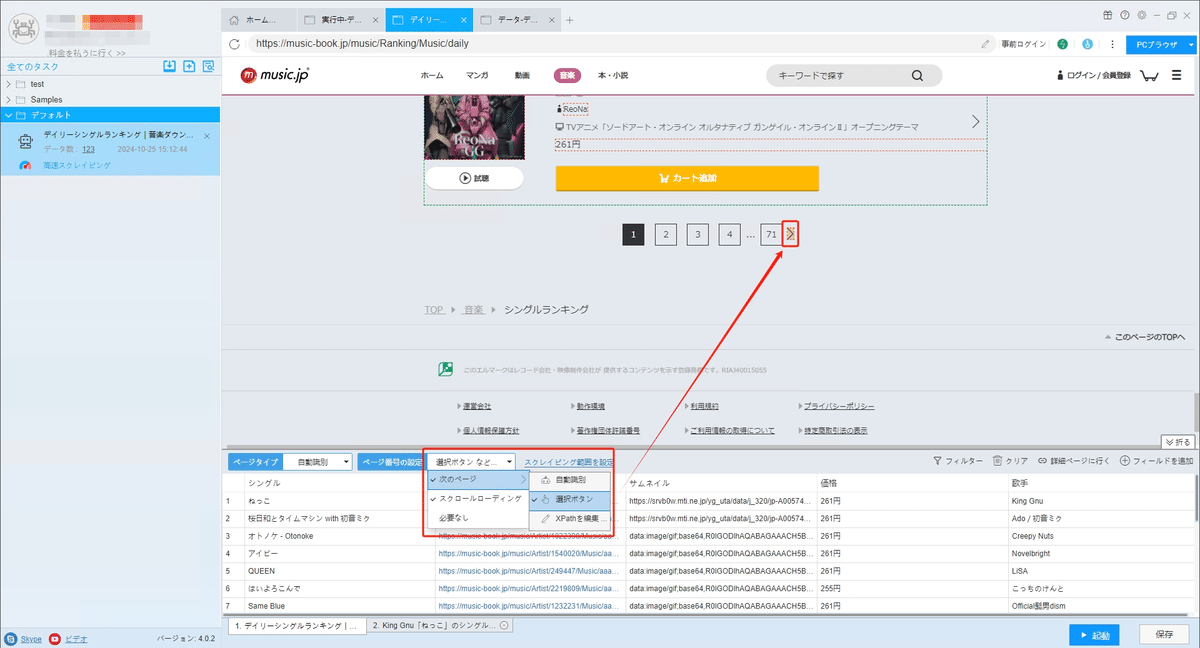Add a new tab with plus icon
This screenshot has width=1200, height=648.
point(570,19)
